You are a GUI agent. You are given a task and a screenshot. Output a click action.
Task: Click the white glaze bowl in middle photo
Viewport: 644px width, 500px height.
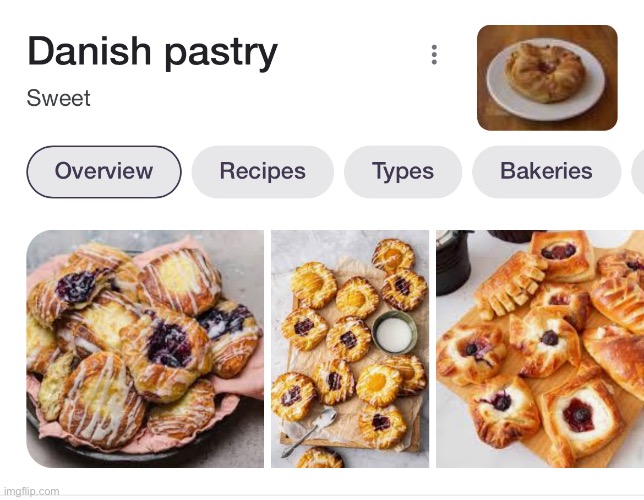click(x=393, y=332)
